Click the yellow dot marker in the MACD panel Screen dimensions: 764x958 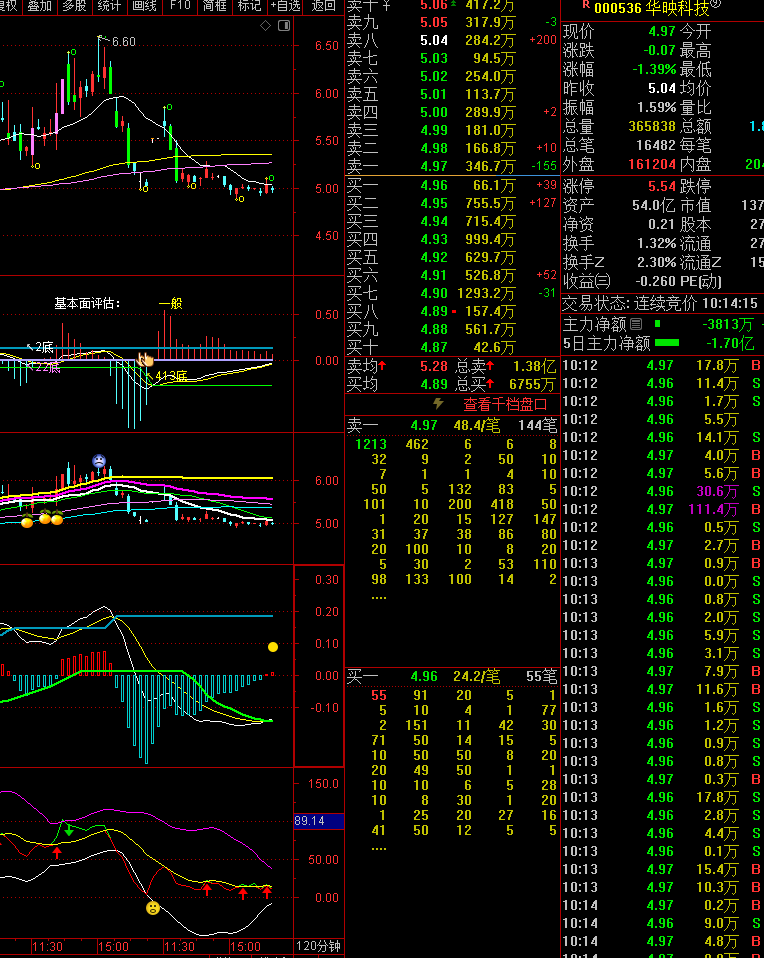point(272,647)
